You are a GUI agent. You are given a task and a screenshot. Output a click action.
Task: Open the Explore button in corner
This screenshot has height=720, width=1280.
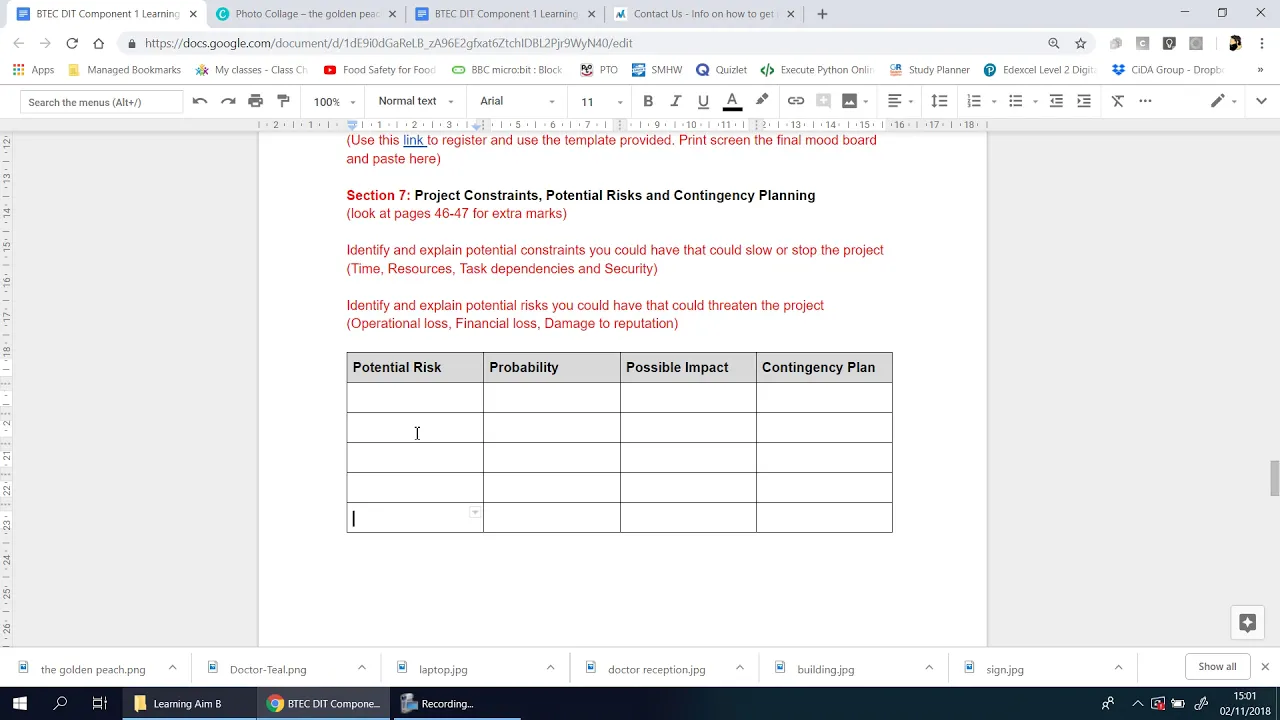1247,623
